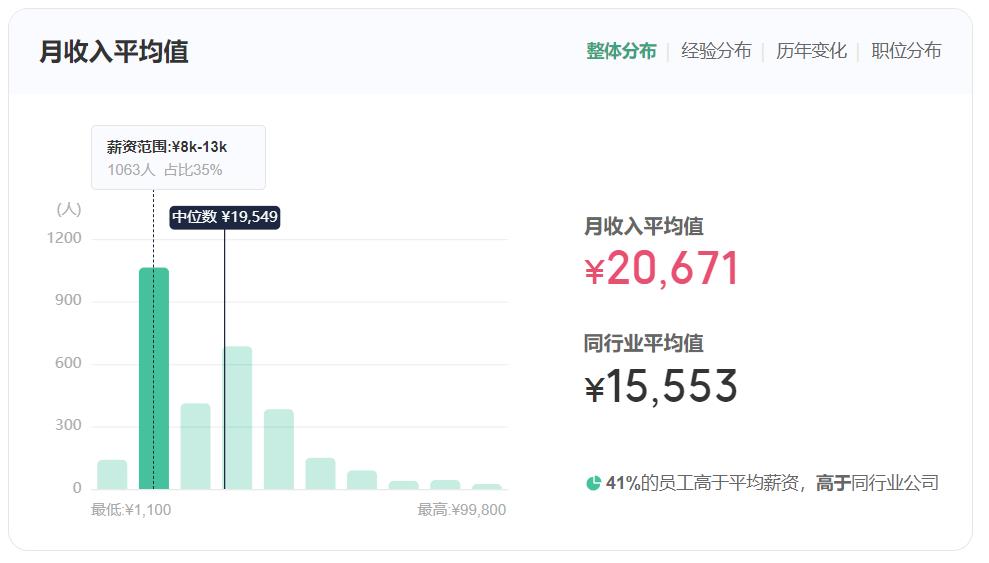The width and height of the screenshot is (989, 563).
Task: Show the 职位分布 tab
Action: point(906,51)
